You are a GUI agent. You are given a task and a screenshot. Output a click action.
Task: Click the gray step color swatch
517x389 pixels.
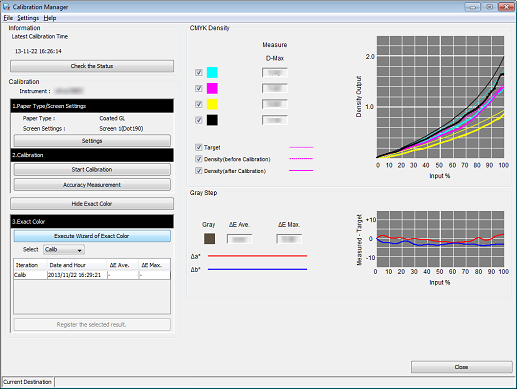209,239
